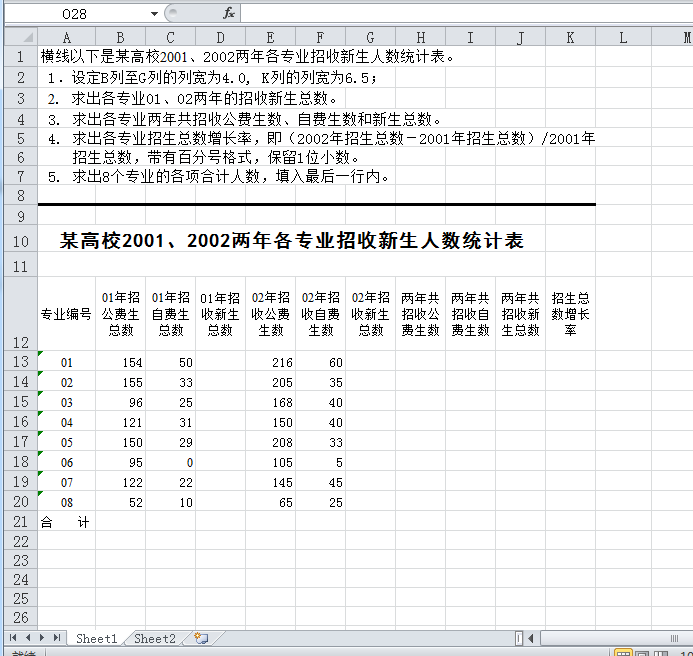
Task: Click header cell 01年招收新生总数
Action: [220, 314]
